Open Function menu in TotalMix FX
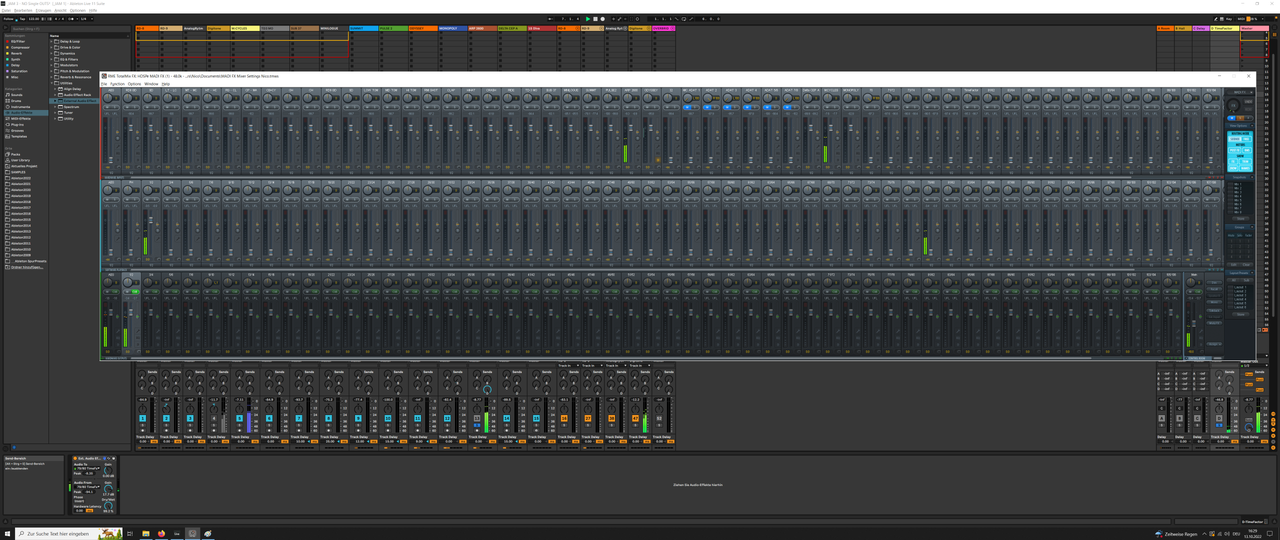The image size is (1280, 540). pyautogui.click(x=117, y=84)
